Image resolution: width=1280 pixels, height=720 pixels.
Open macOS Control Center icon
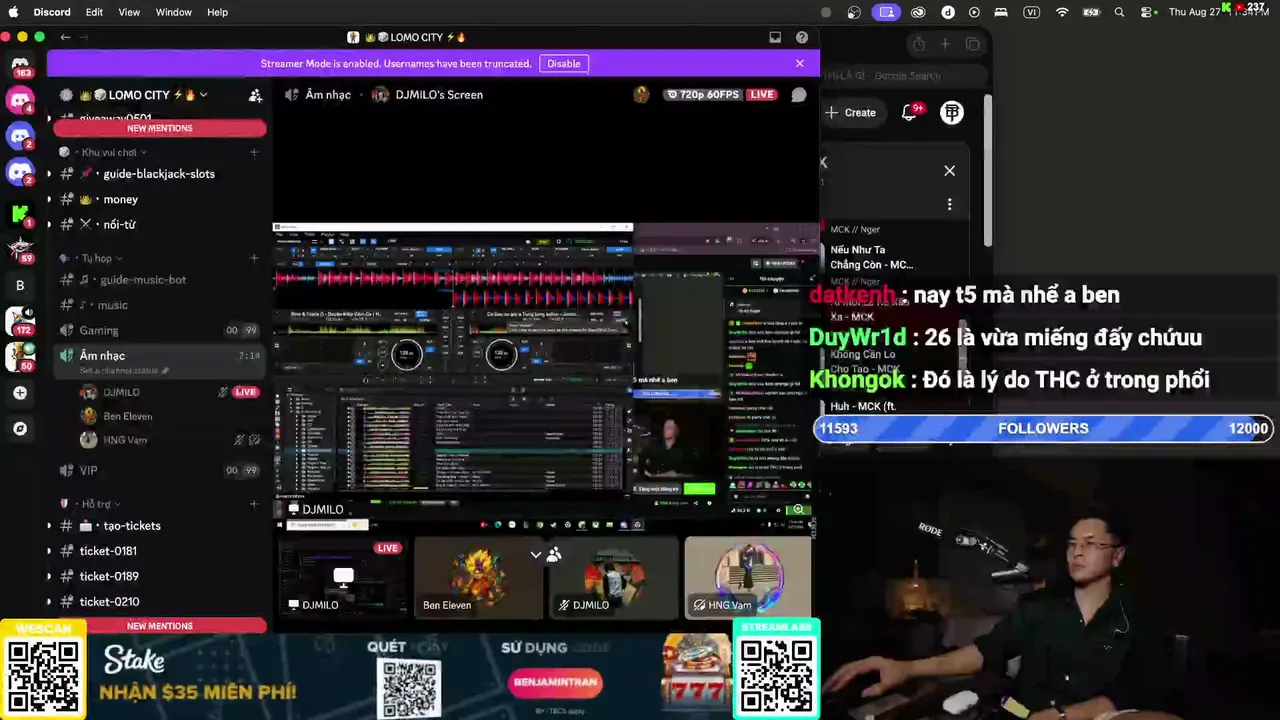1148,12
